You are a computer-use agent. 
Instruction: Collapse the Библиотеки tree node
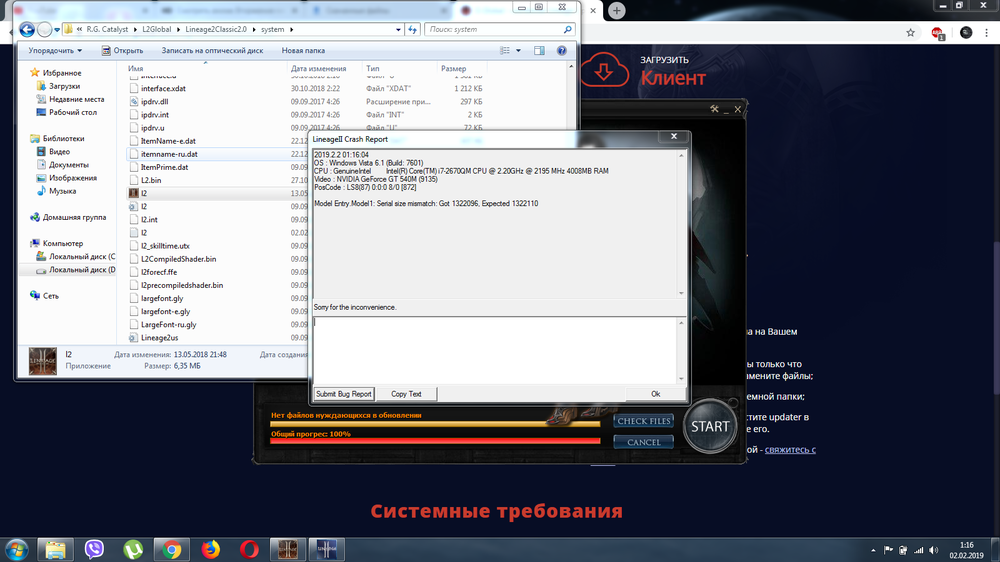click(x=24, y=139)
